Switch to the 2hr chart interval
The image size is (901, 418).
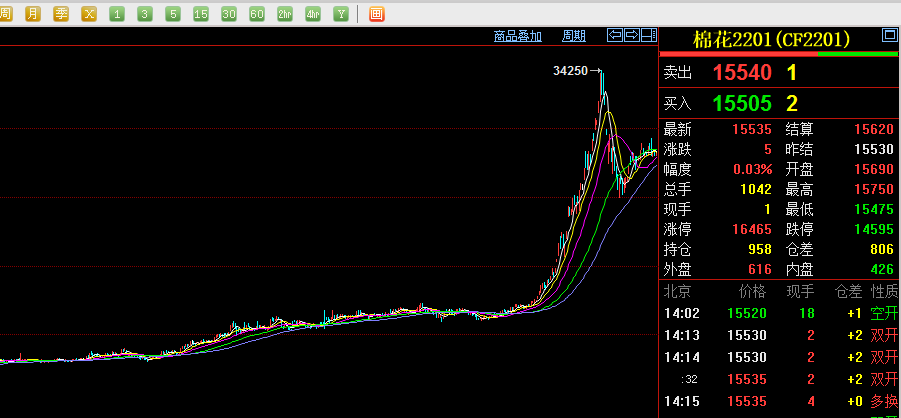[x=285, y=14]
